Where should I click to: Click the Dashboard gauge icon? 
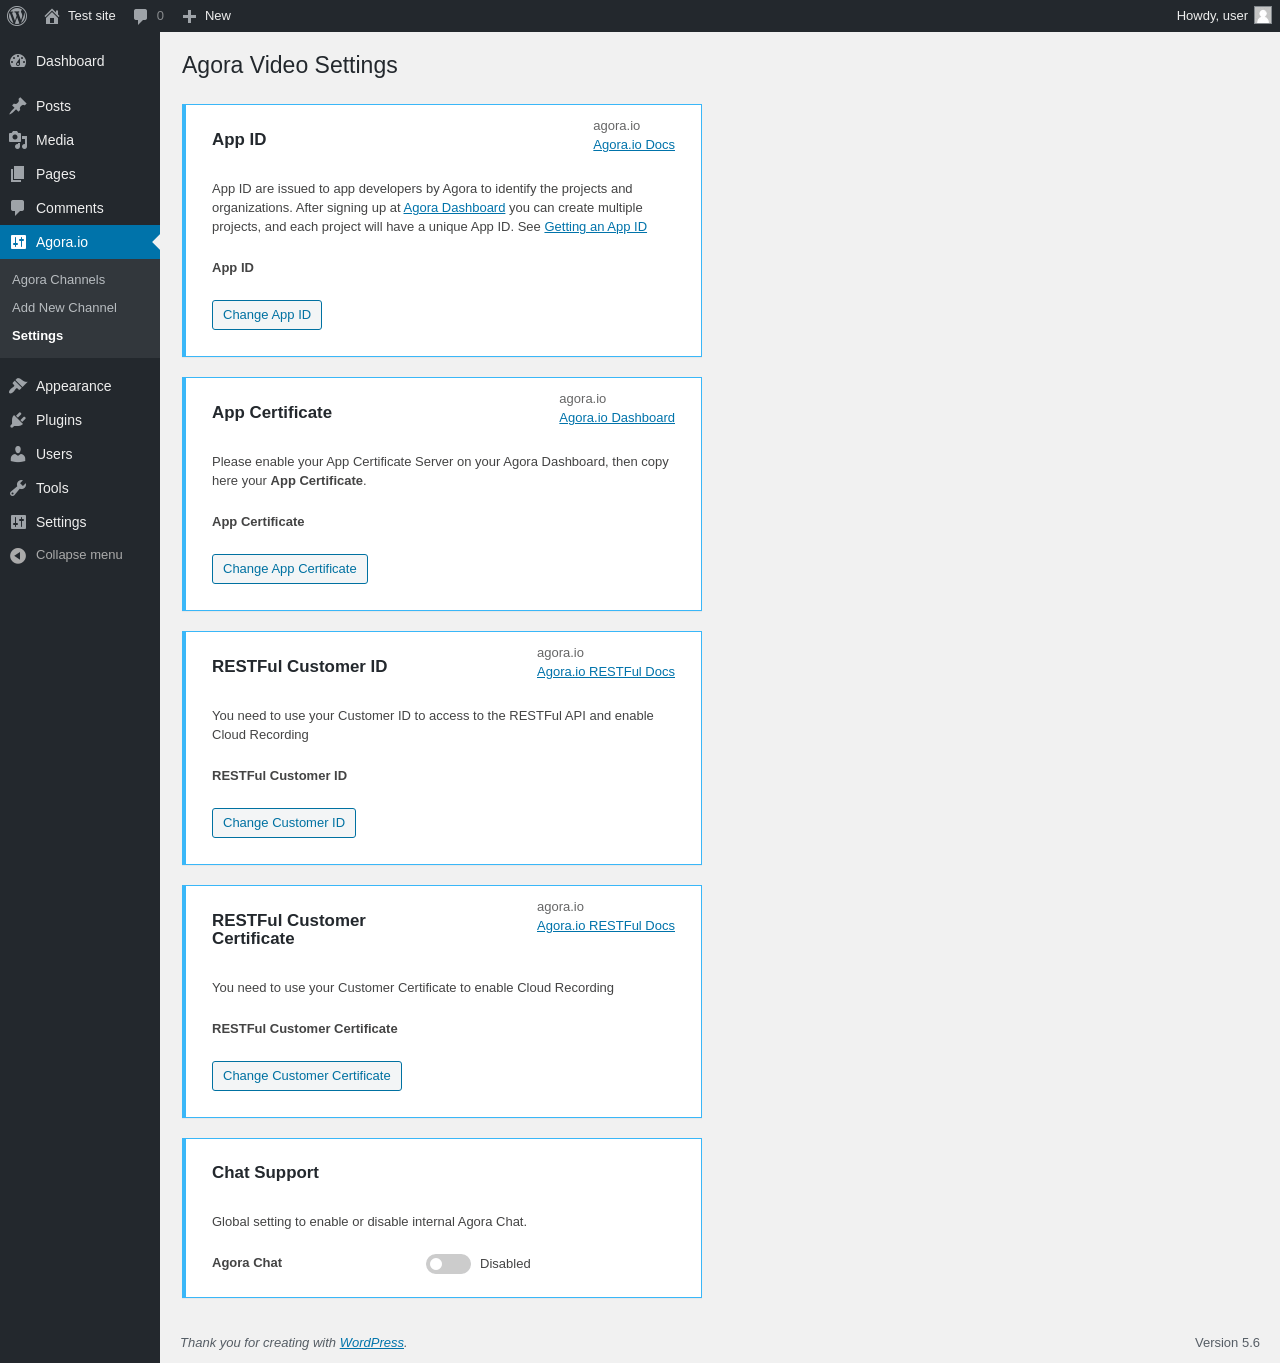point(18,61)
